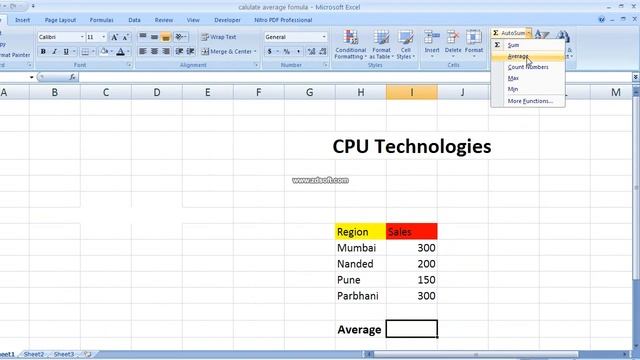Apply the Fill Color bucket
The width and height of the screenshot is (640, 360).
(104, 51)
